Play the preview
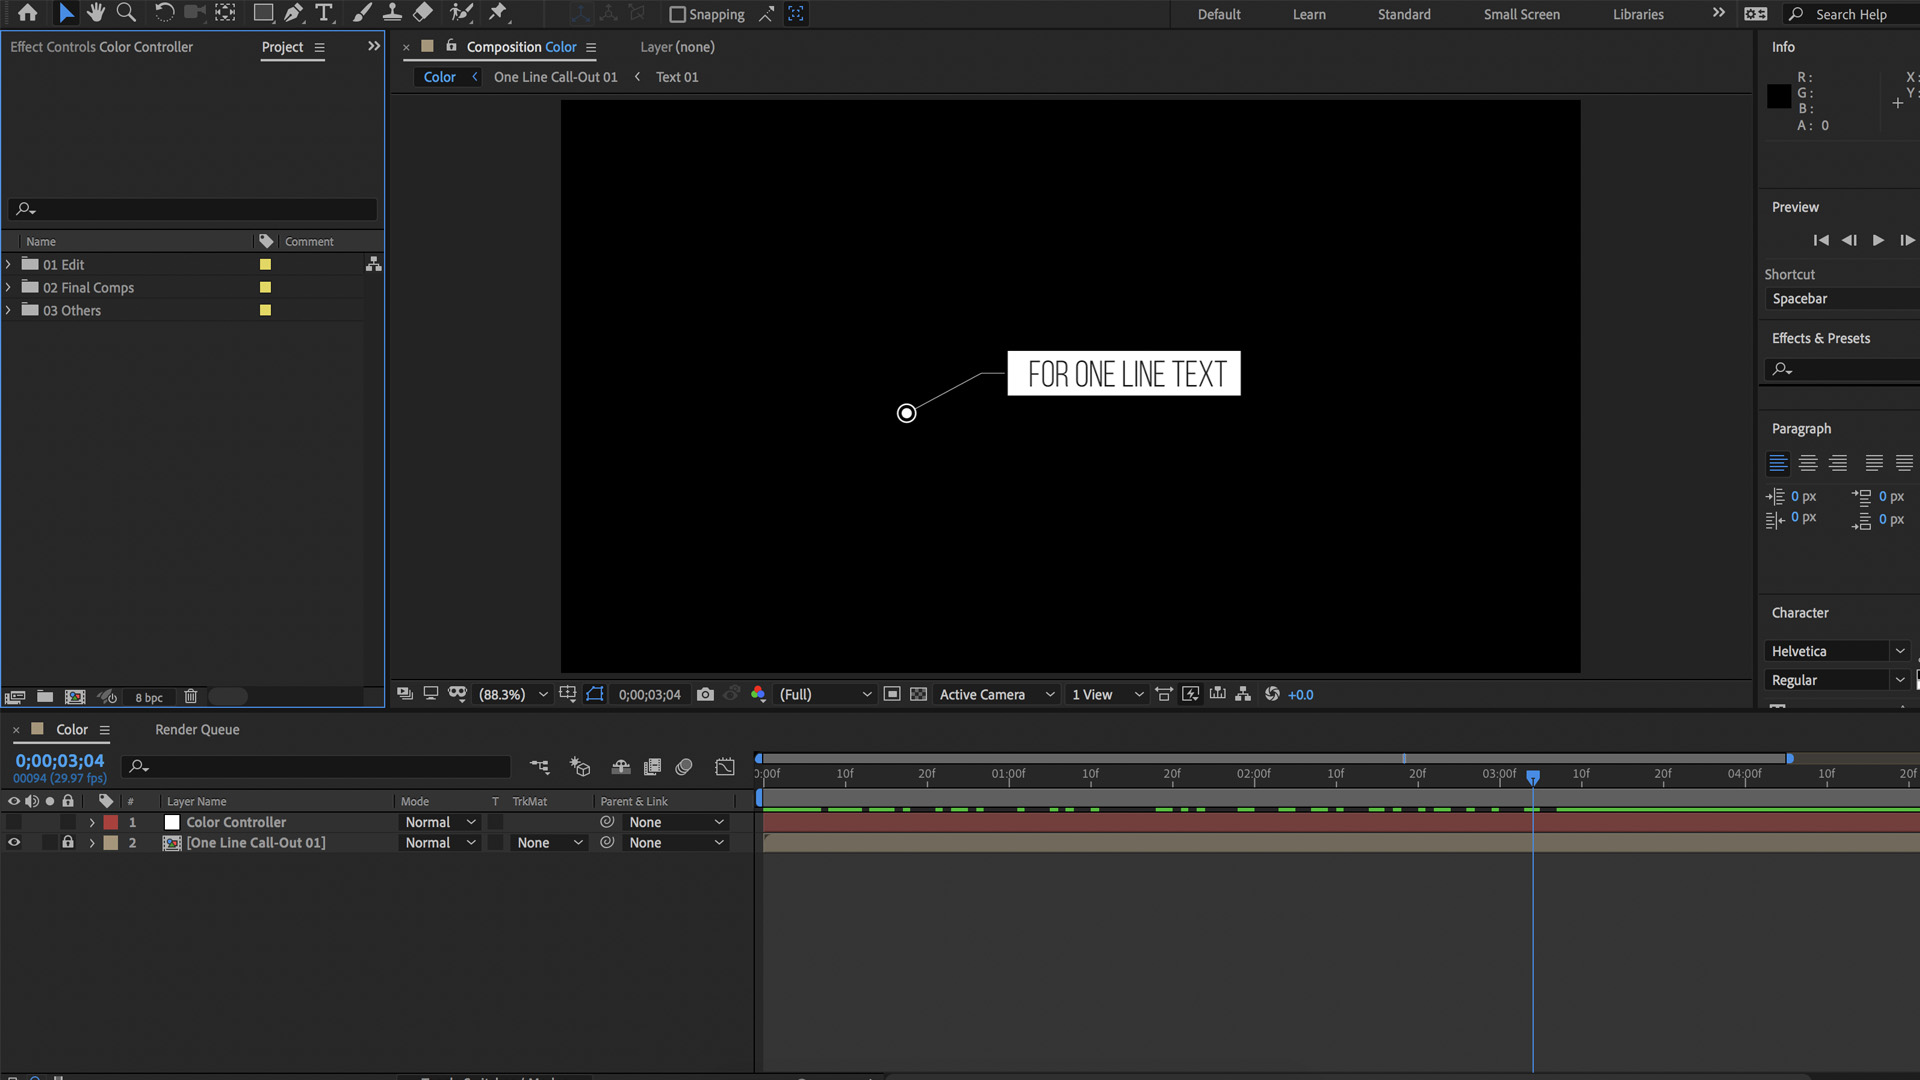This screenshot has height=1080, width=1920. (x=1878, y=240)
